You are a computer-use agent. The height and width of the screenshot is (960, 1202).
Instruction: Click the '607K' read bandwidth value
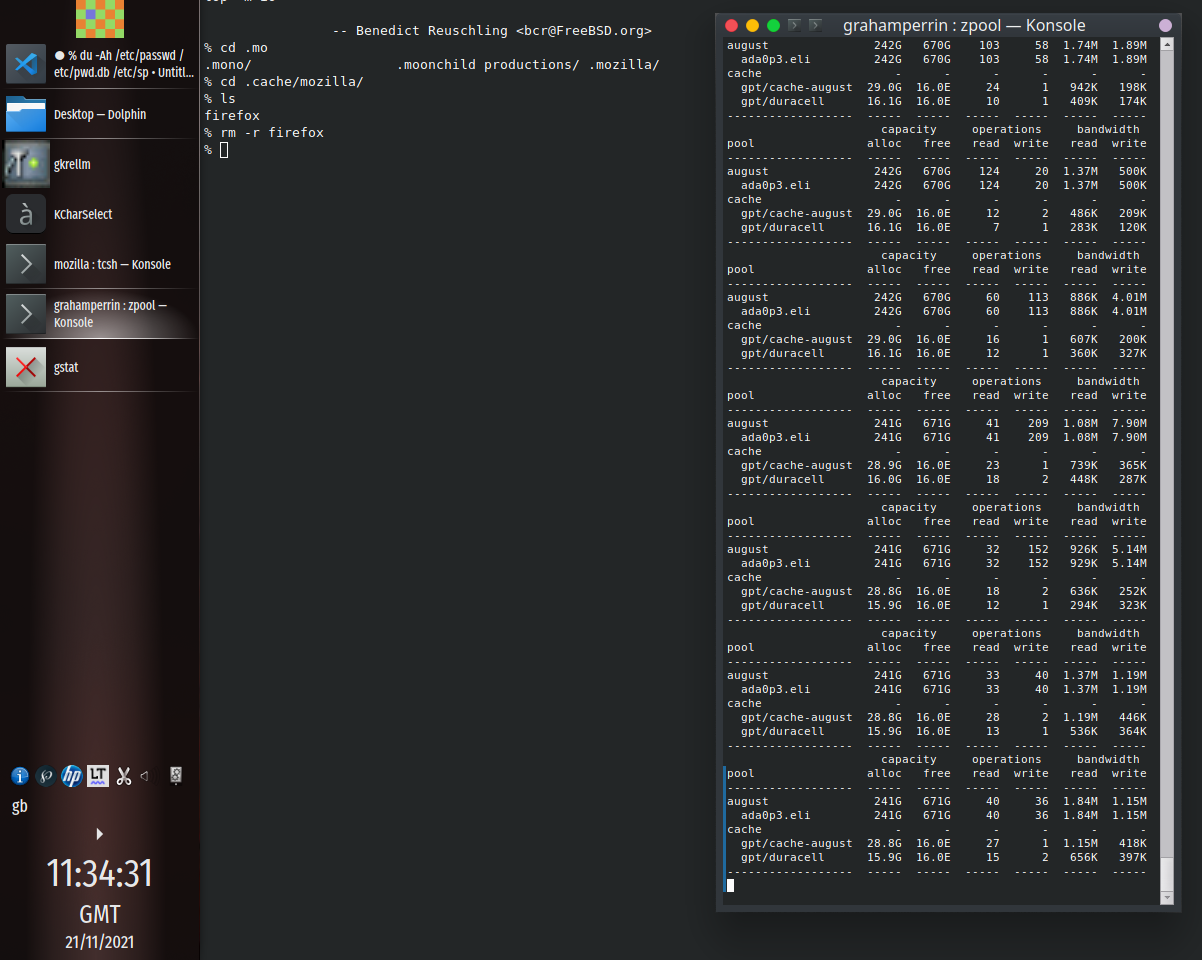point(1084,339)
